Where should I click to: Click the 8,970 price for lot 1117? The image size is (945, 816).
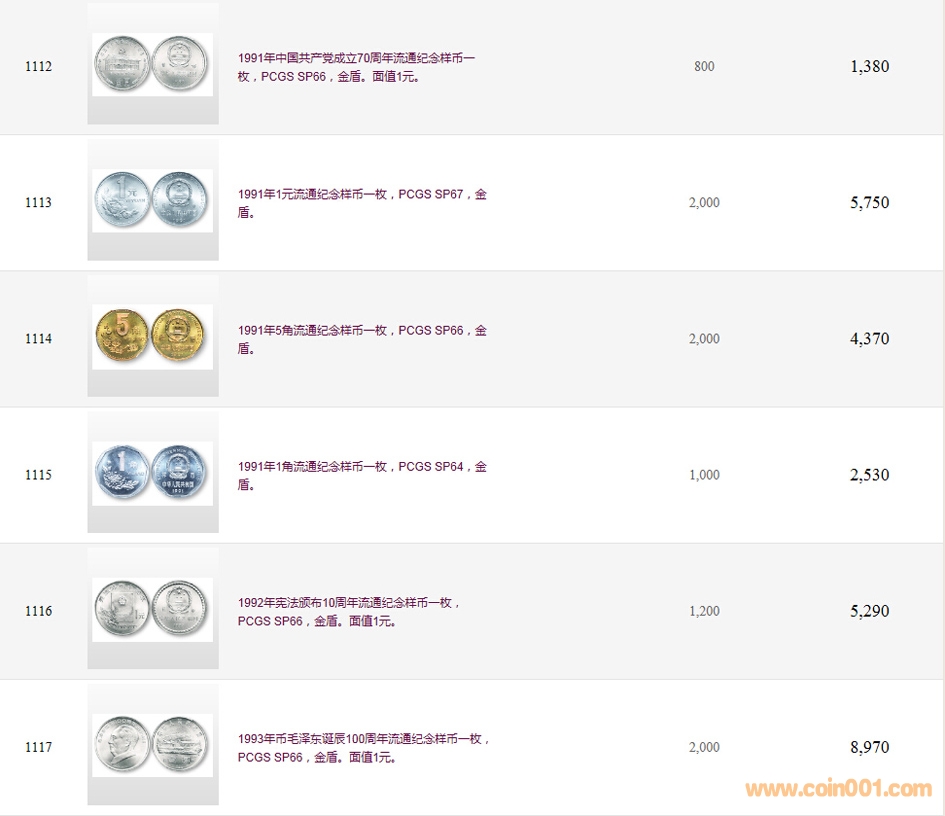click(x=870, y=747)
